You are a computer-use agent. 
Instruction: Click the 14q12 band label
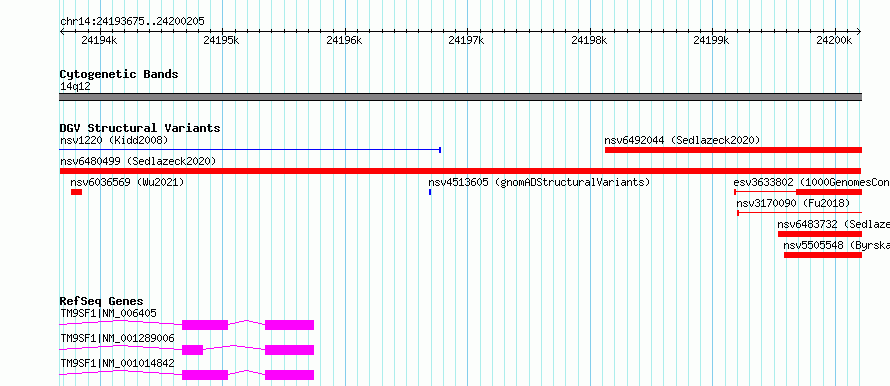(x=75, y=87)
